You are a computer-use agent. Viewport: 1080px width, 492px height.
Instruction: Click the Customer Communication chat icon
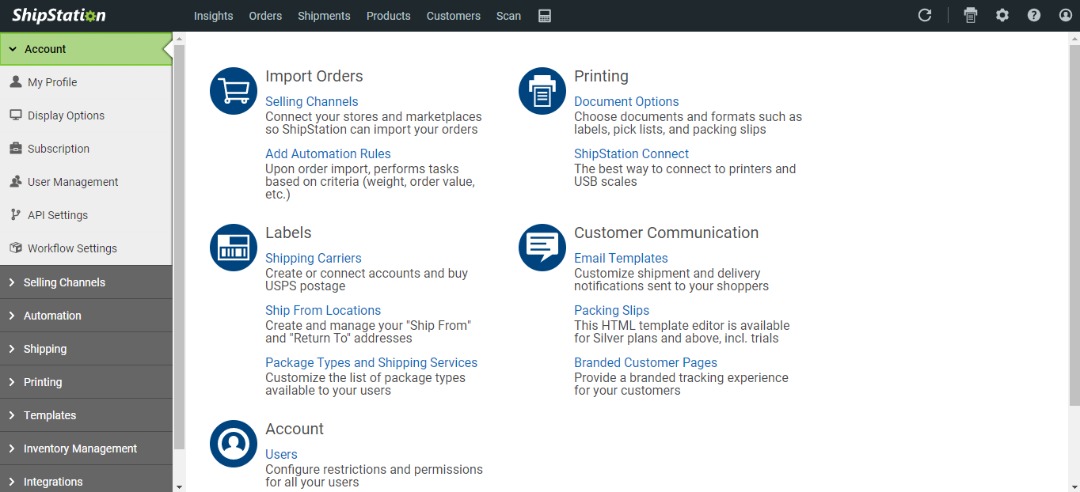542,247
